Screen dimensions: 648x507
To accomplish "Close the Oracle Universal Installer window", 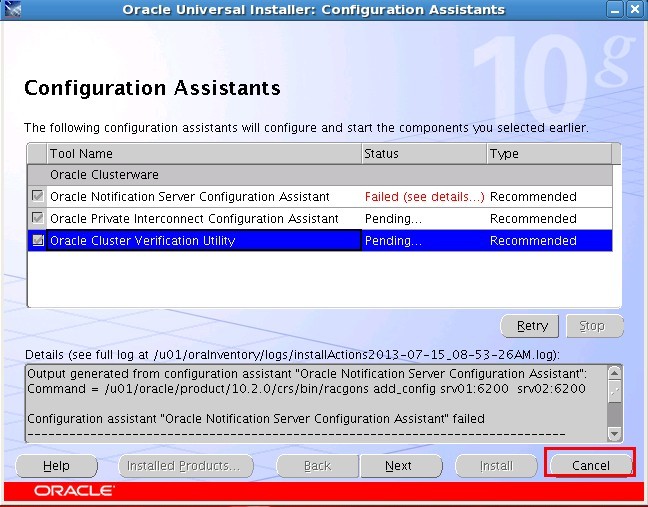I will pos(635,9).
